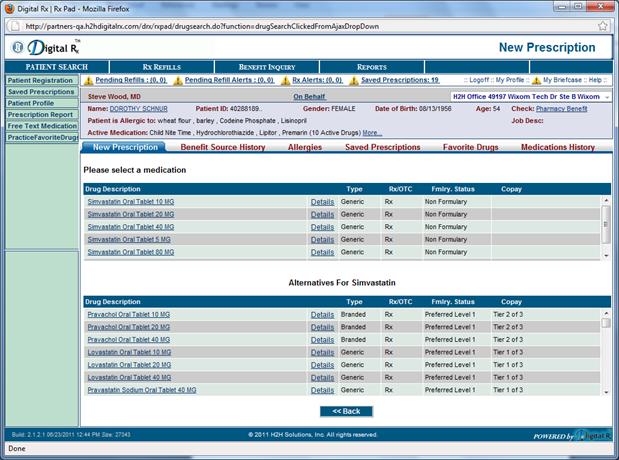Click the Saved Prescriptions warning icon
The image size is (619, 460).
(x=354, y=80)
